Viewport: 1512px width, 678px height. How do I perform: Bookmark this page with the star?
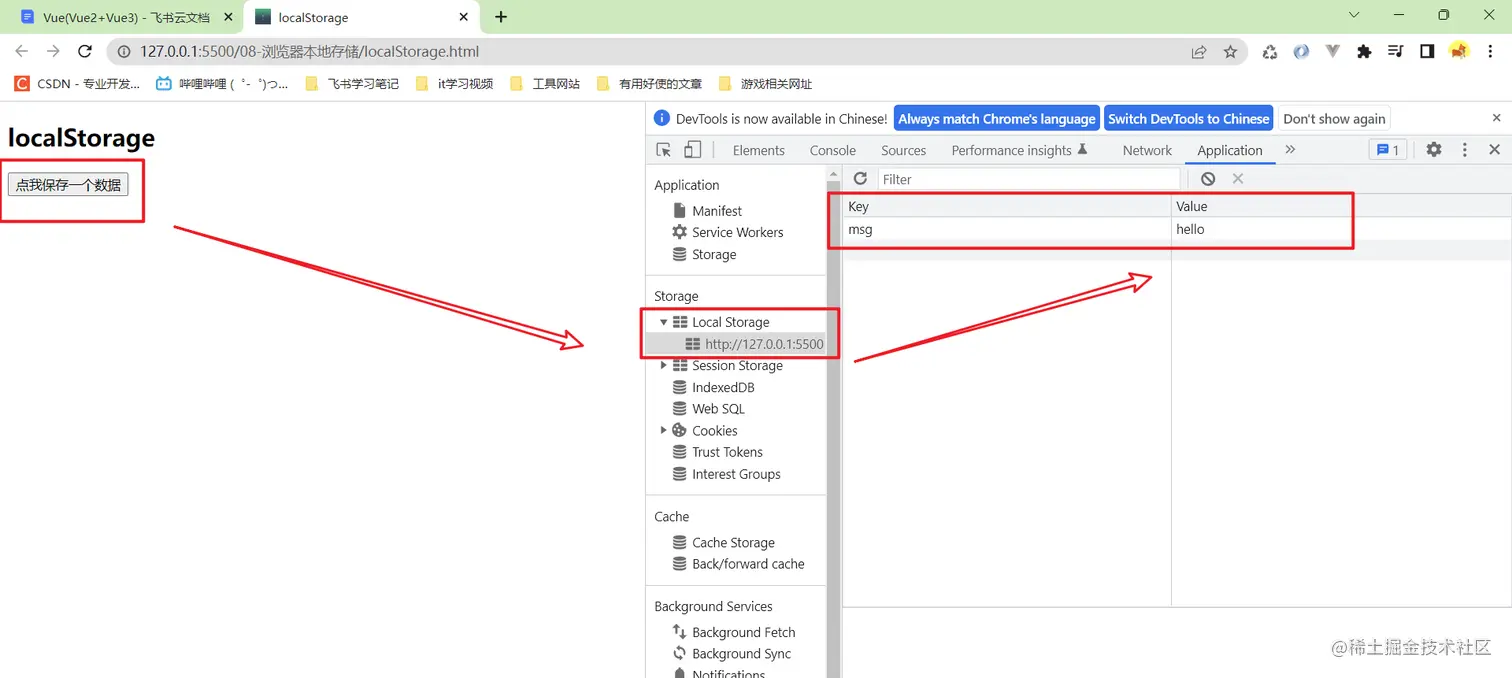tap(1230, 52)
